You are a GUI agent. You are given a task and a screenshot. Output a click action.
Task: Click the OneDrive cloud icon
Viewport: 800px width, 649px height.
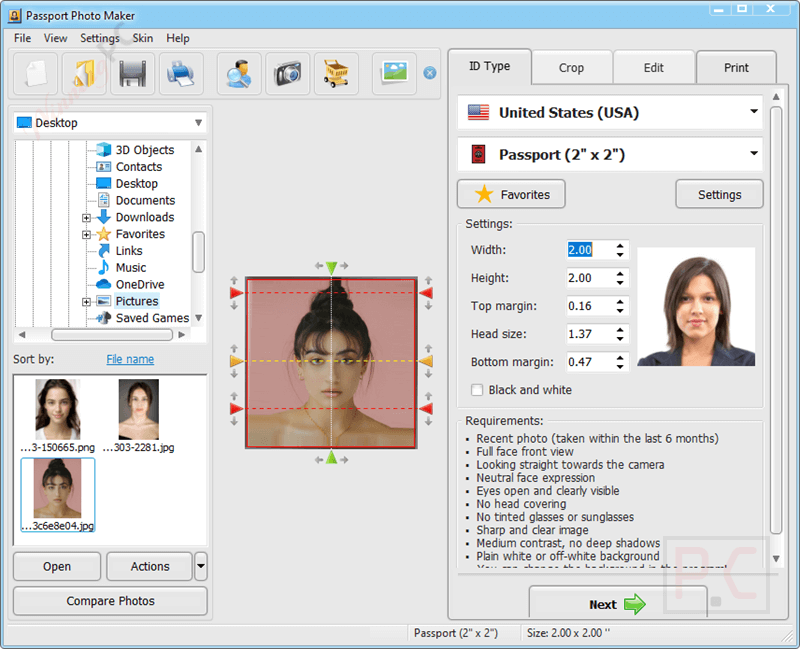[104, 284]
